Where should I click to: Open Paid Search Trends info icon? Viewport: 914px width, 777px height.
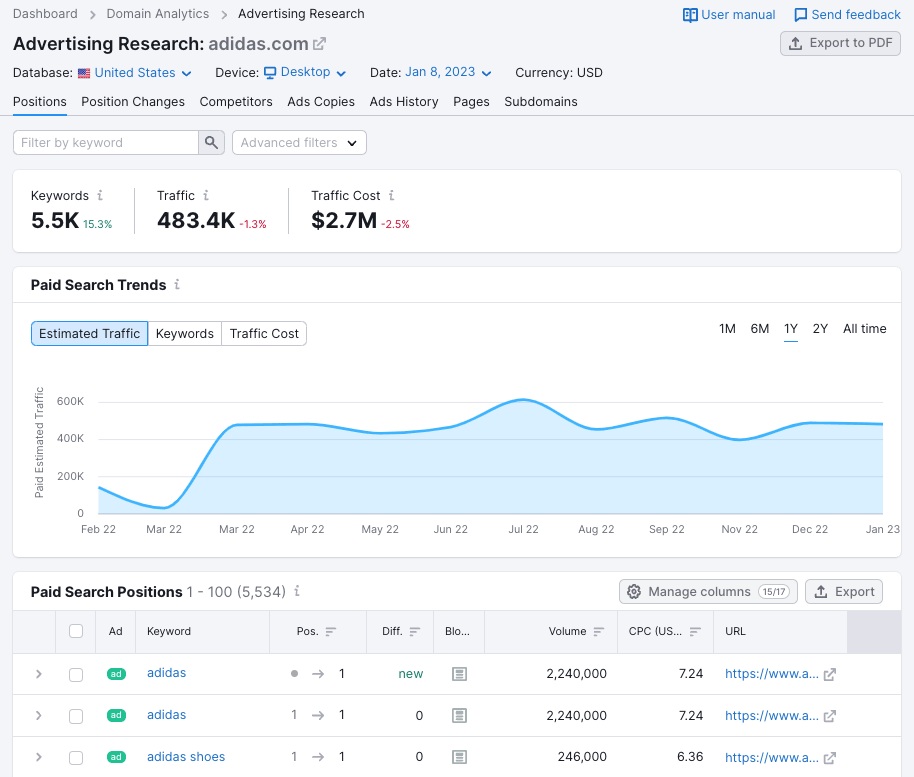point(177,284)
